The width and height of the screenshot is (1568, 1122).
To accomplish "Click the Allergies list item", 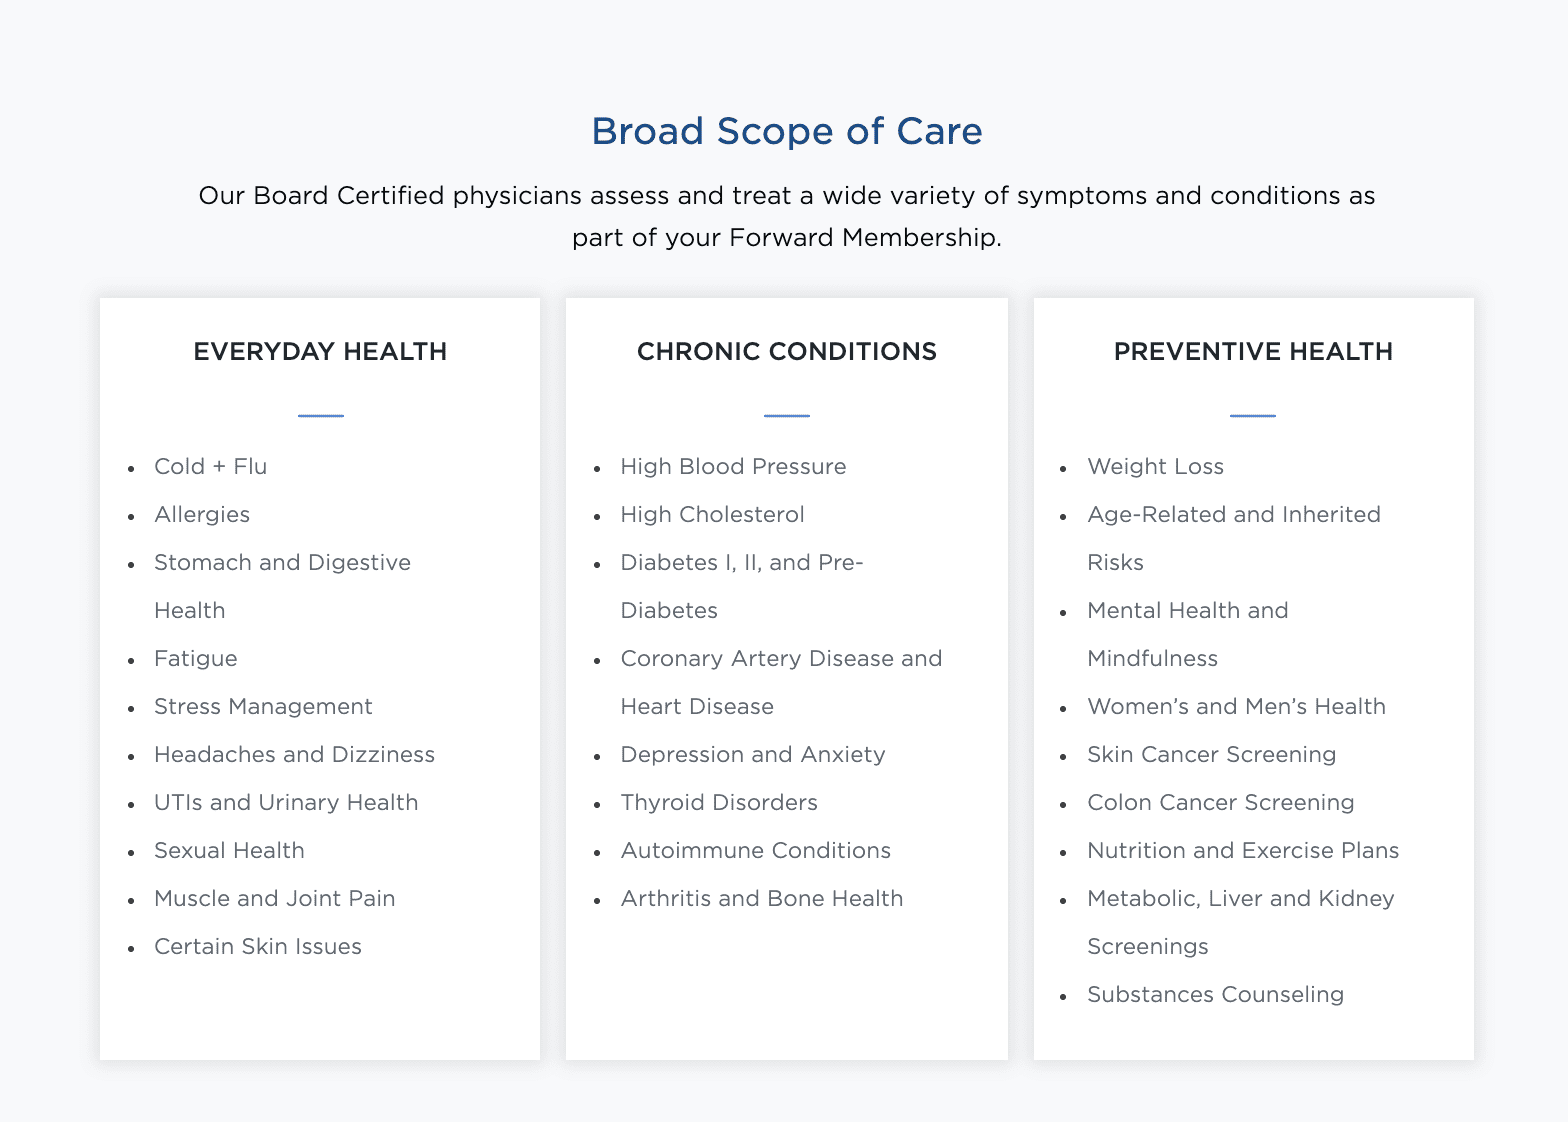I will click(202, 515).
